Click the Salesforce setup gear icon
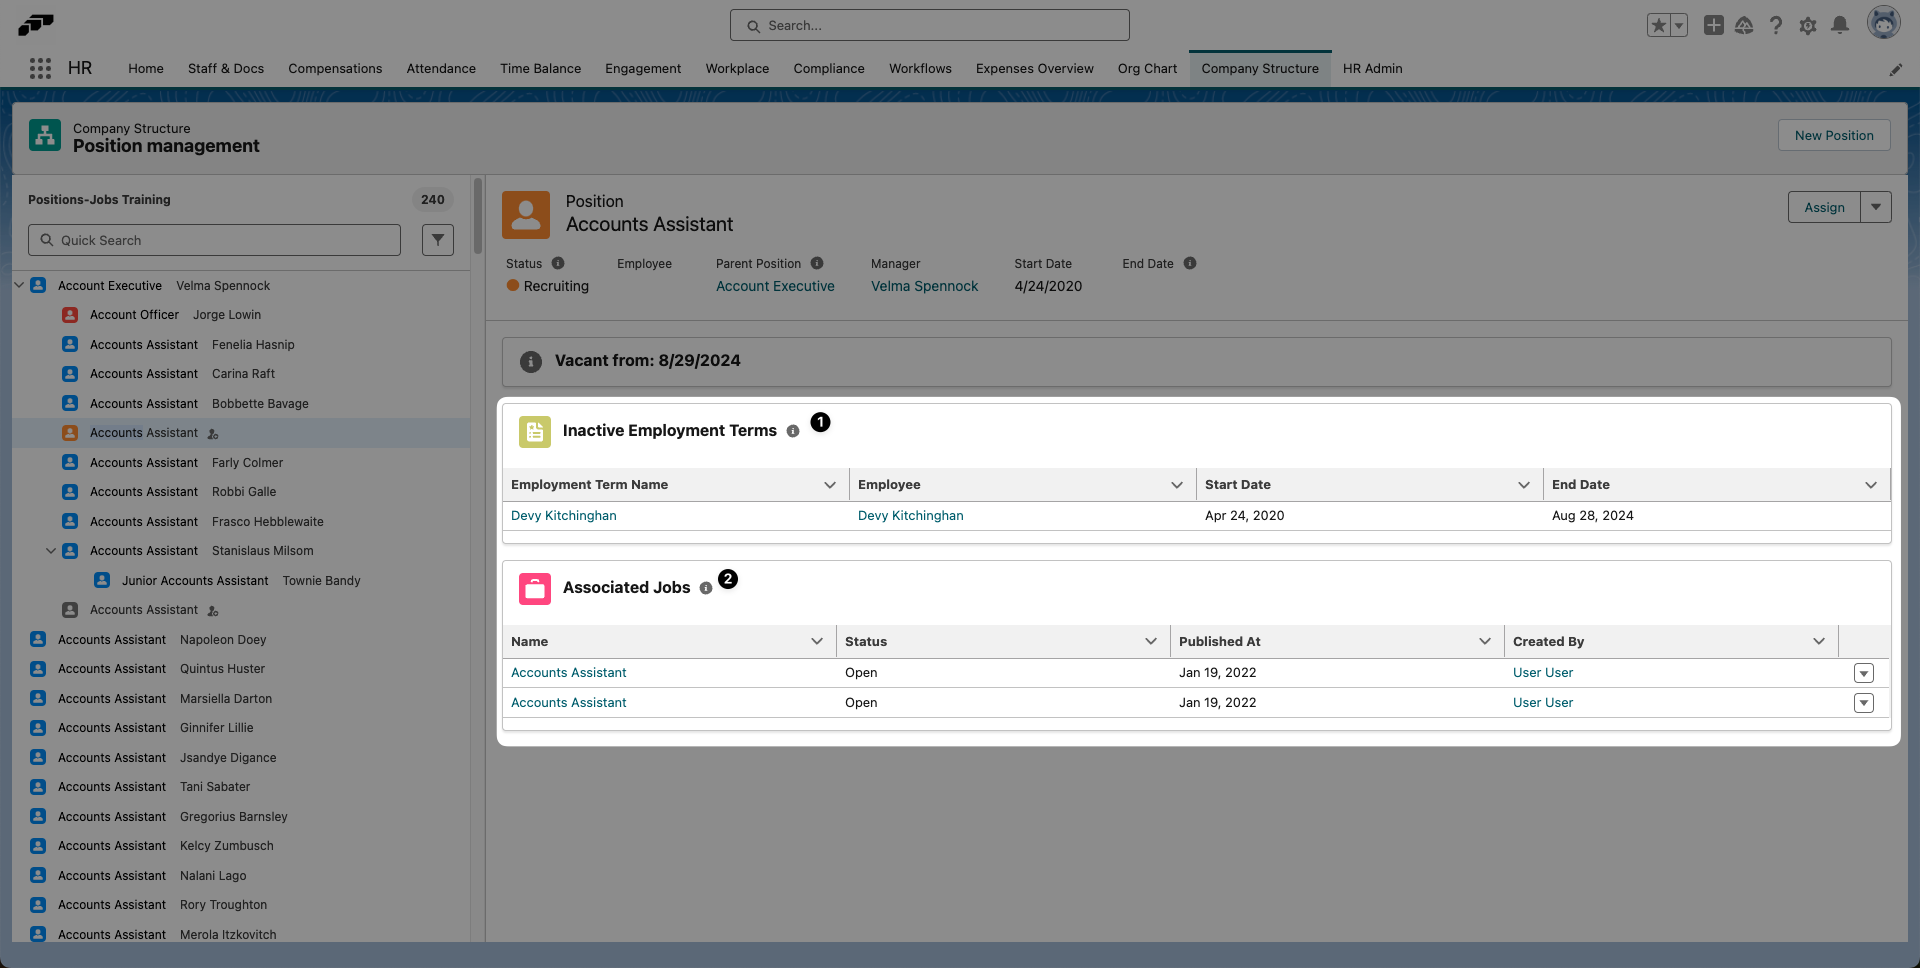 pyautogui.click(x=1808, y=25)
